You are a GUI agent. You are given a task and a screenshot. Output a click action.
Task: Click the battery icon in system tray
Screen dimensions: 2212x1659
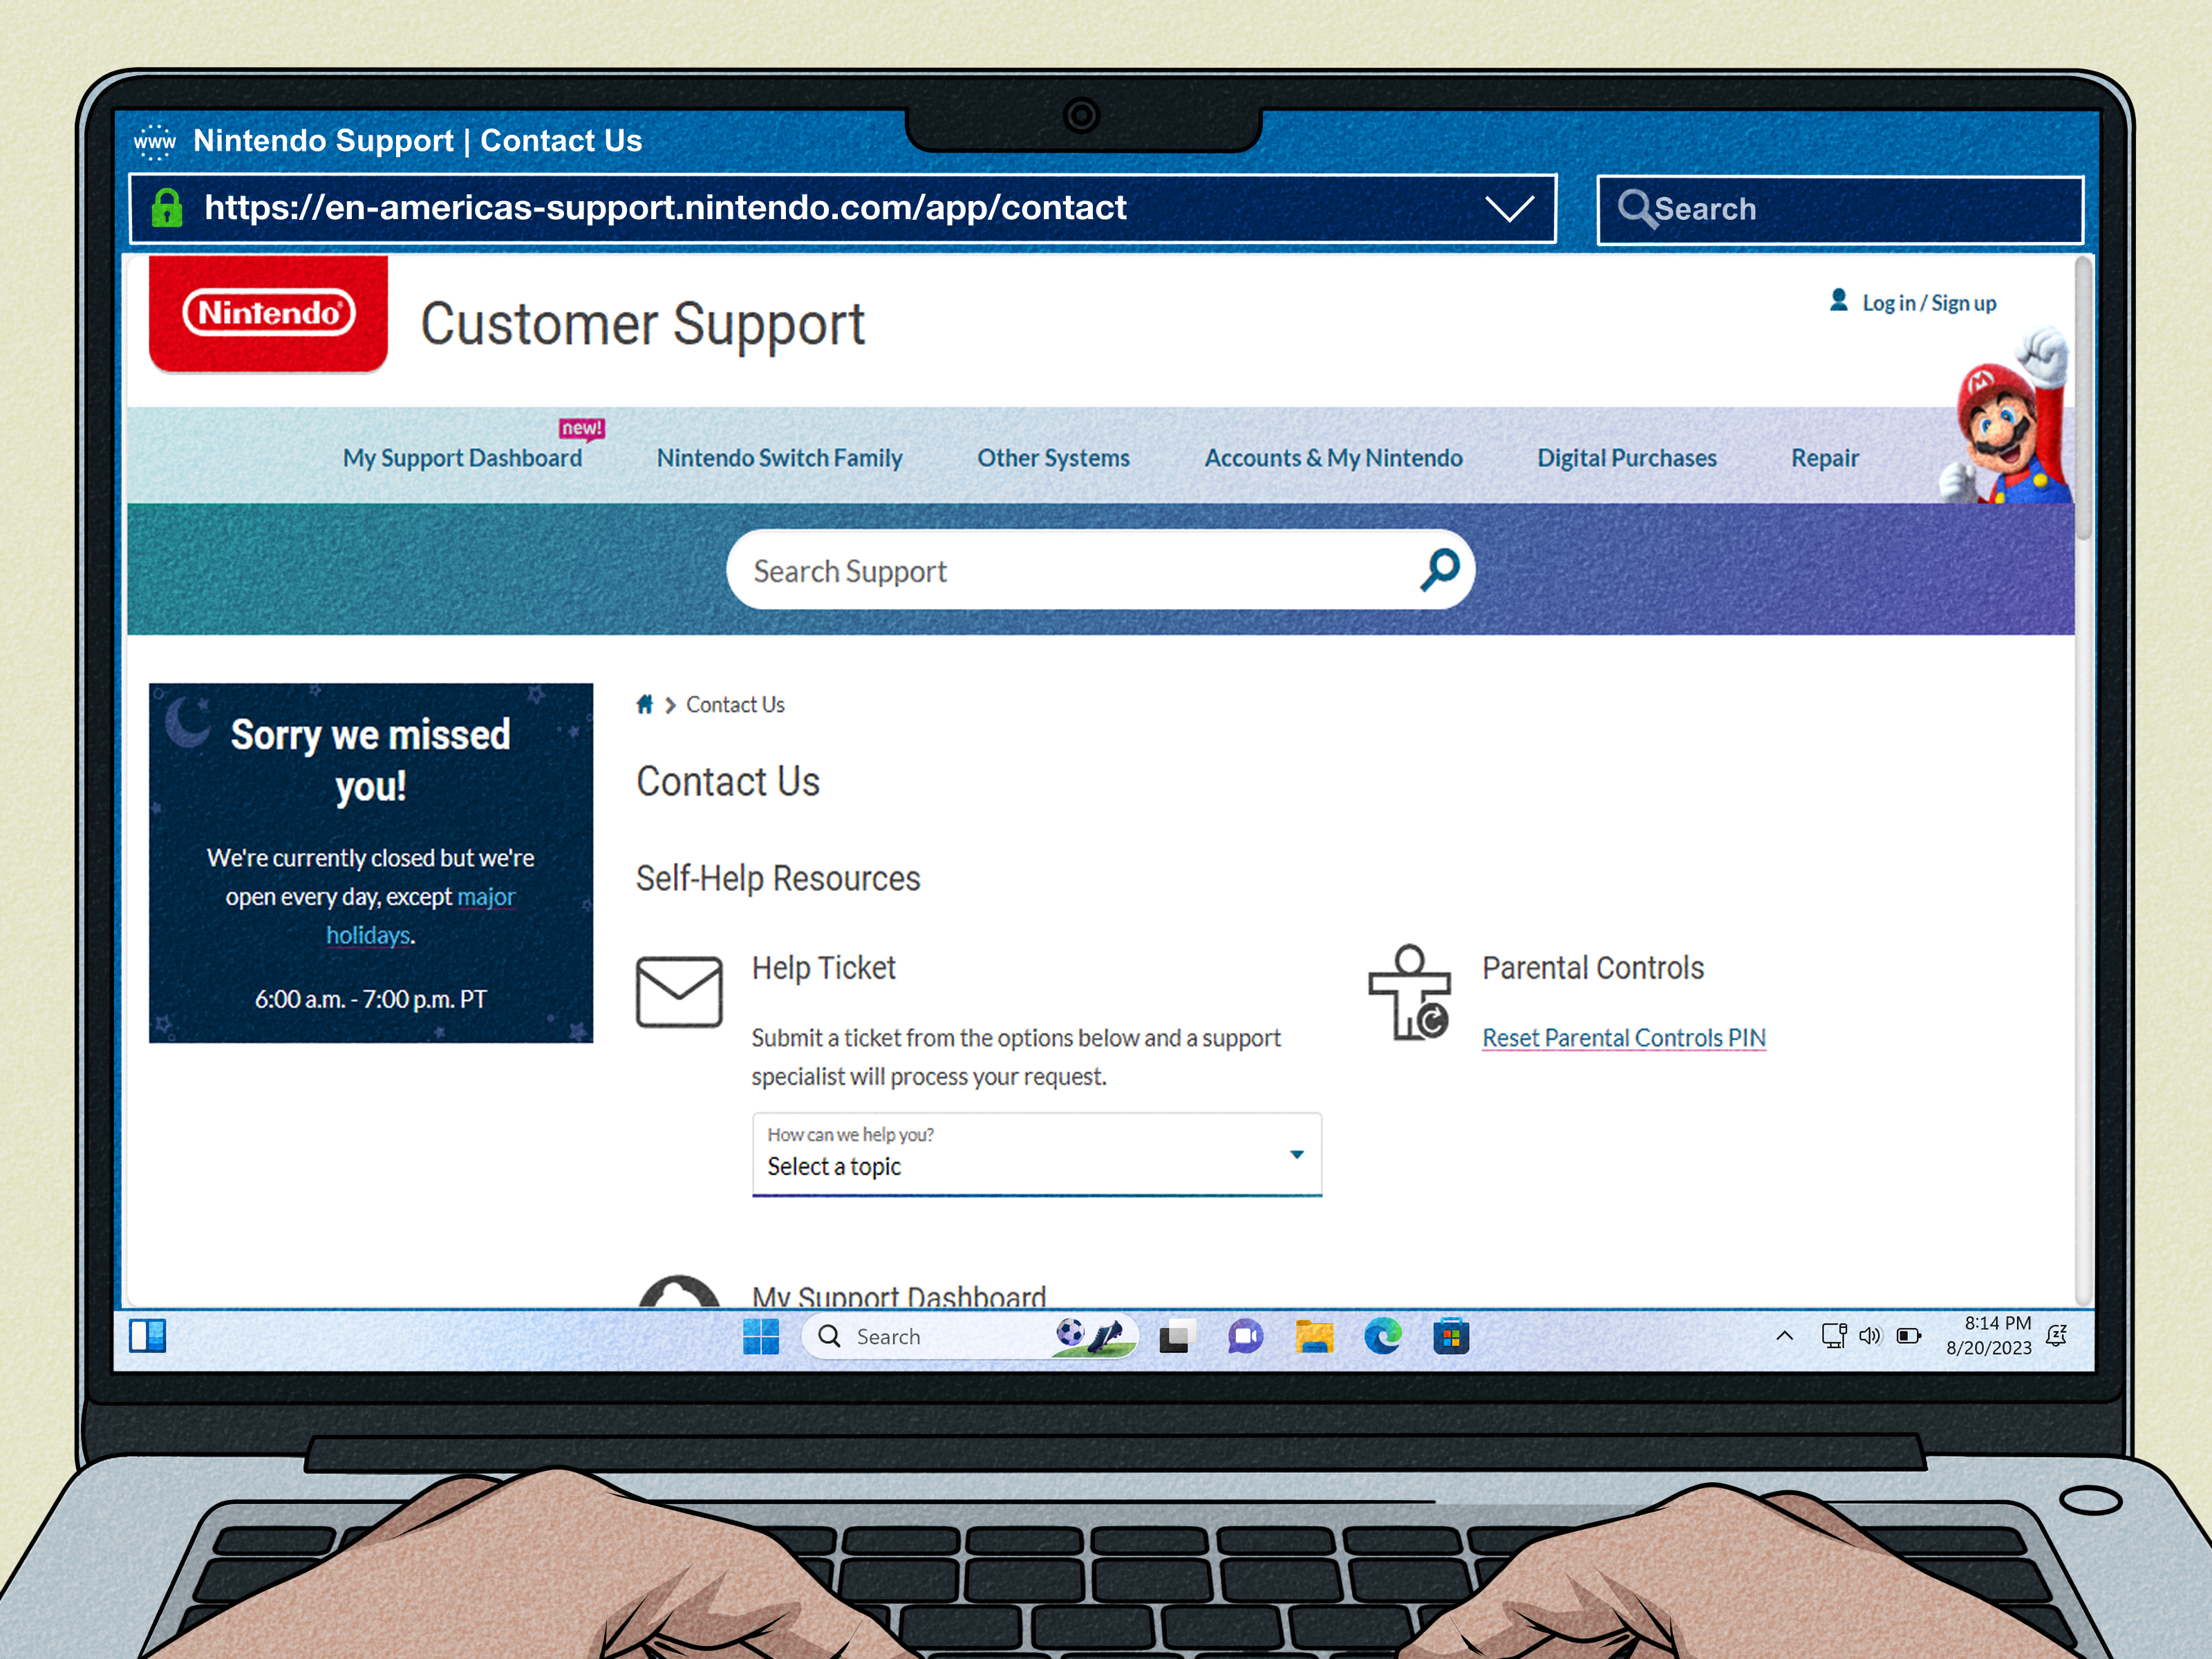[1909, 1336]
